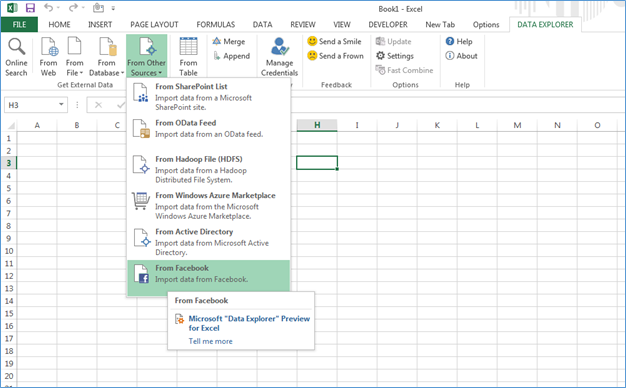Switch to the HOME tab
The width and height of the screenshot is (626, 388).
59,24
